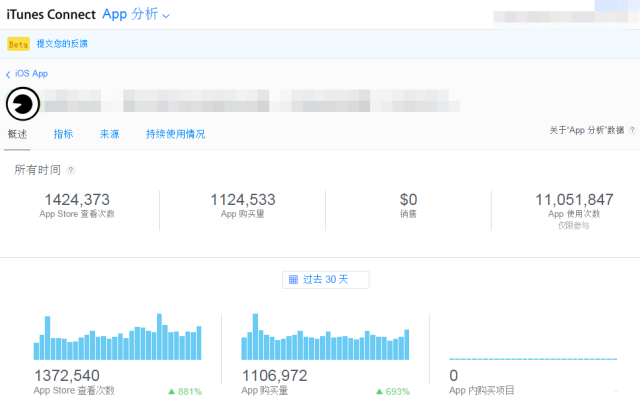The width and height of the screenshot is (640, 404).
Task: Click the $0 销售 value
Action: [x=408, y=200]
